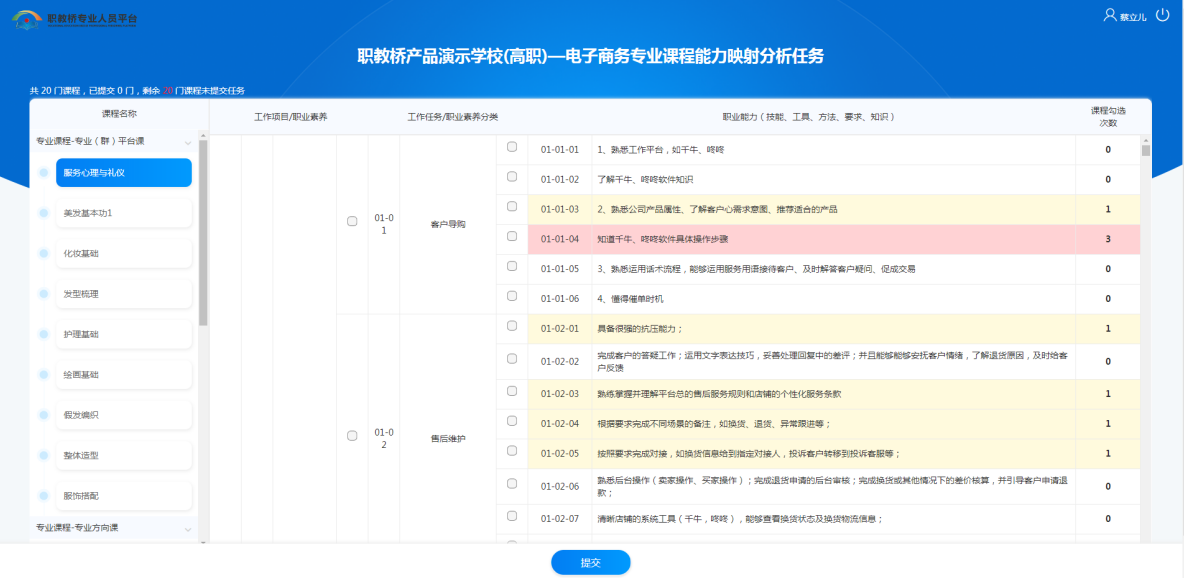Click the dot icon beside 美发基本功1

coord(44,213)
